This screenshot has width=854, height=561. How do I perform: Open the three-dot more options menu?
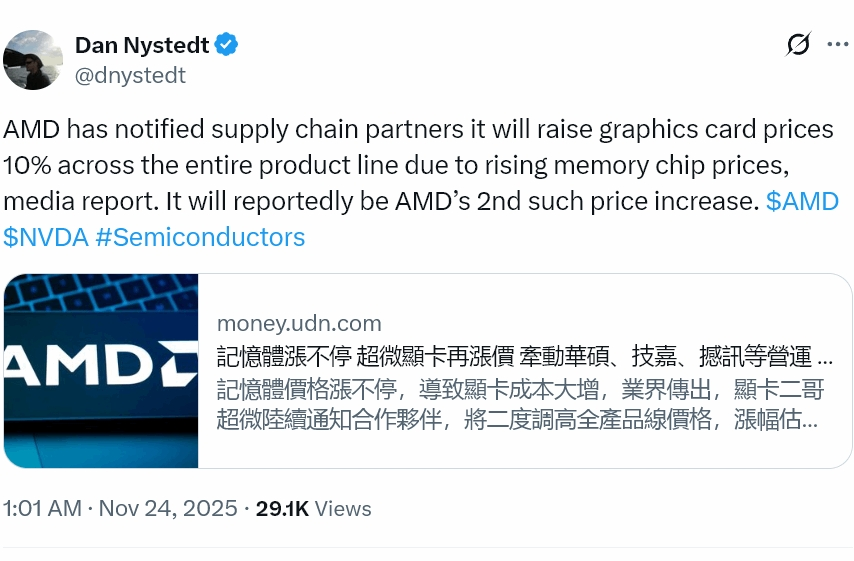tap(837, 44)
